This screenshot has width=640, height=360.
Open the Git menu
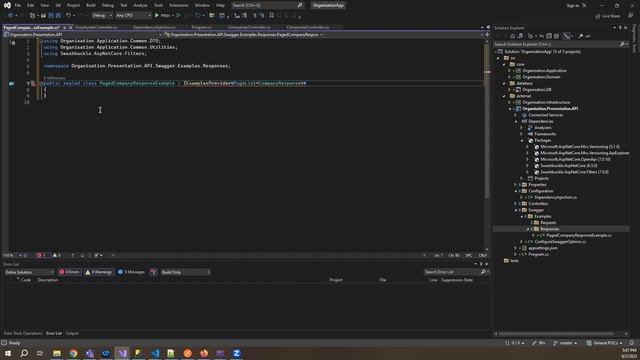pos(58,5)
